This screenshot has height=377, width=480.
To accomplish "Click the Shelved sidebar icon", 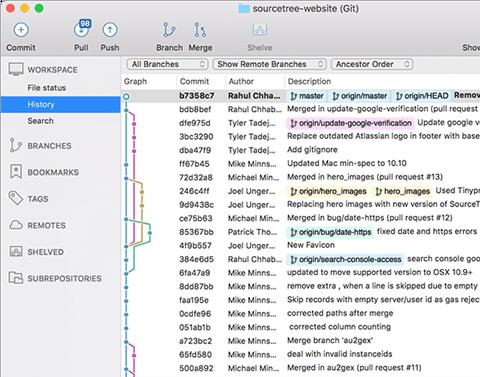I will 16,251.
